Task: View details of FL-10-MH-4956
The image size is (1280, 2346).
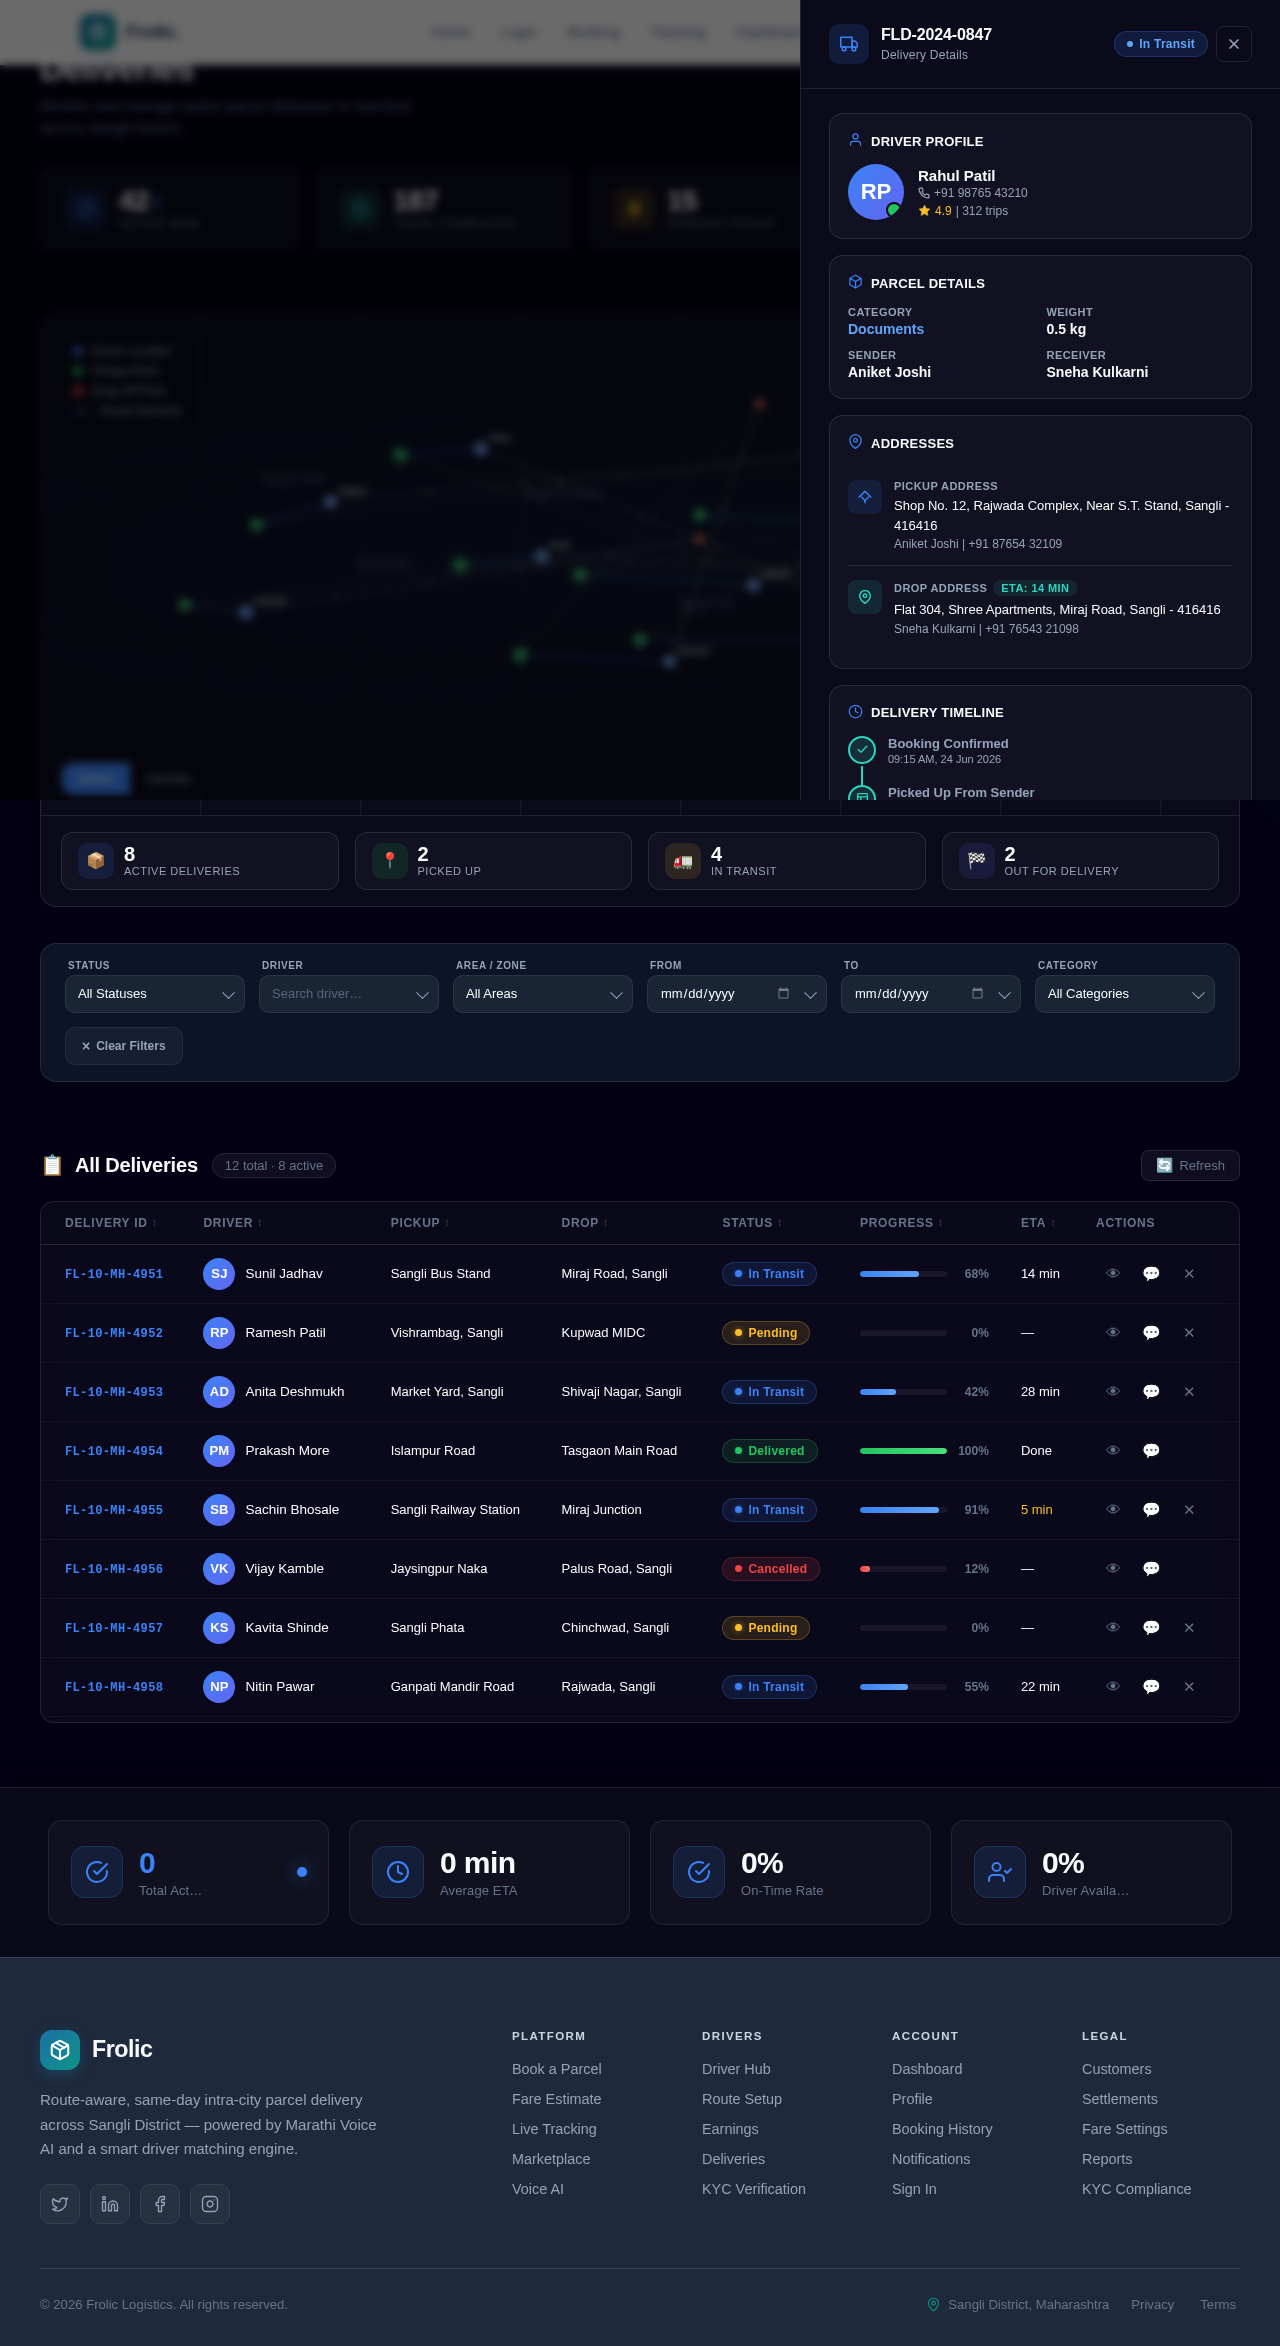Action: click(x=1113, y=1569)
